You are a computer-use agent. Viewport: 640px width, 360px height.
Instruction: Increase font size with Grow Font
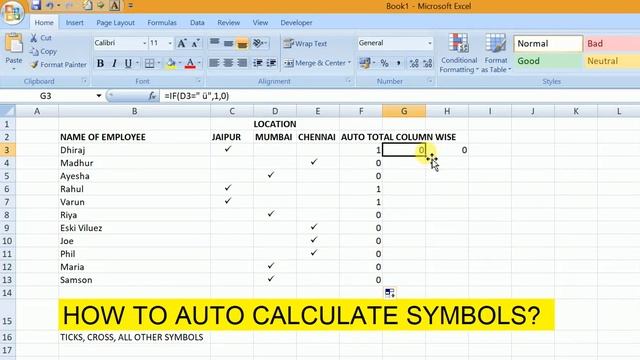182,43
